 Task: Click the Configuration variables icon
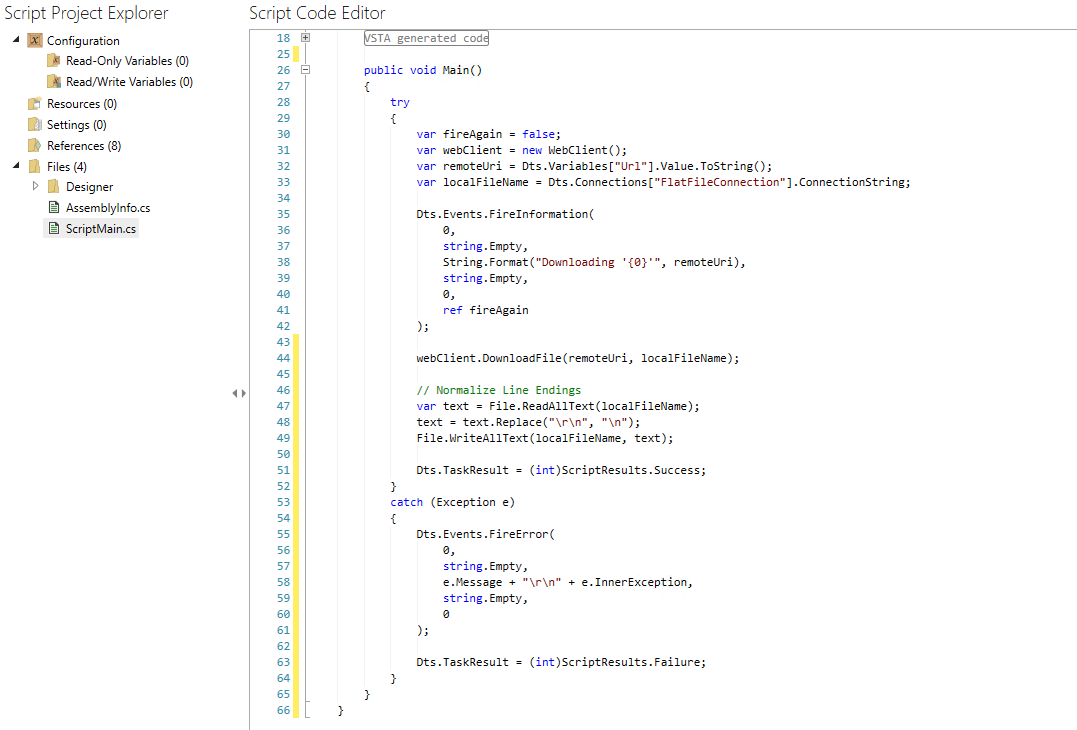33,40
